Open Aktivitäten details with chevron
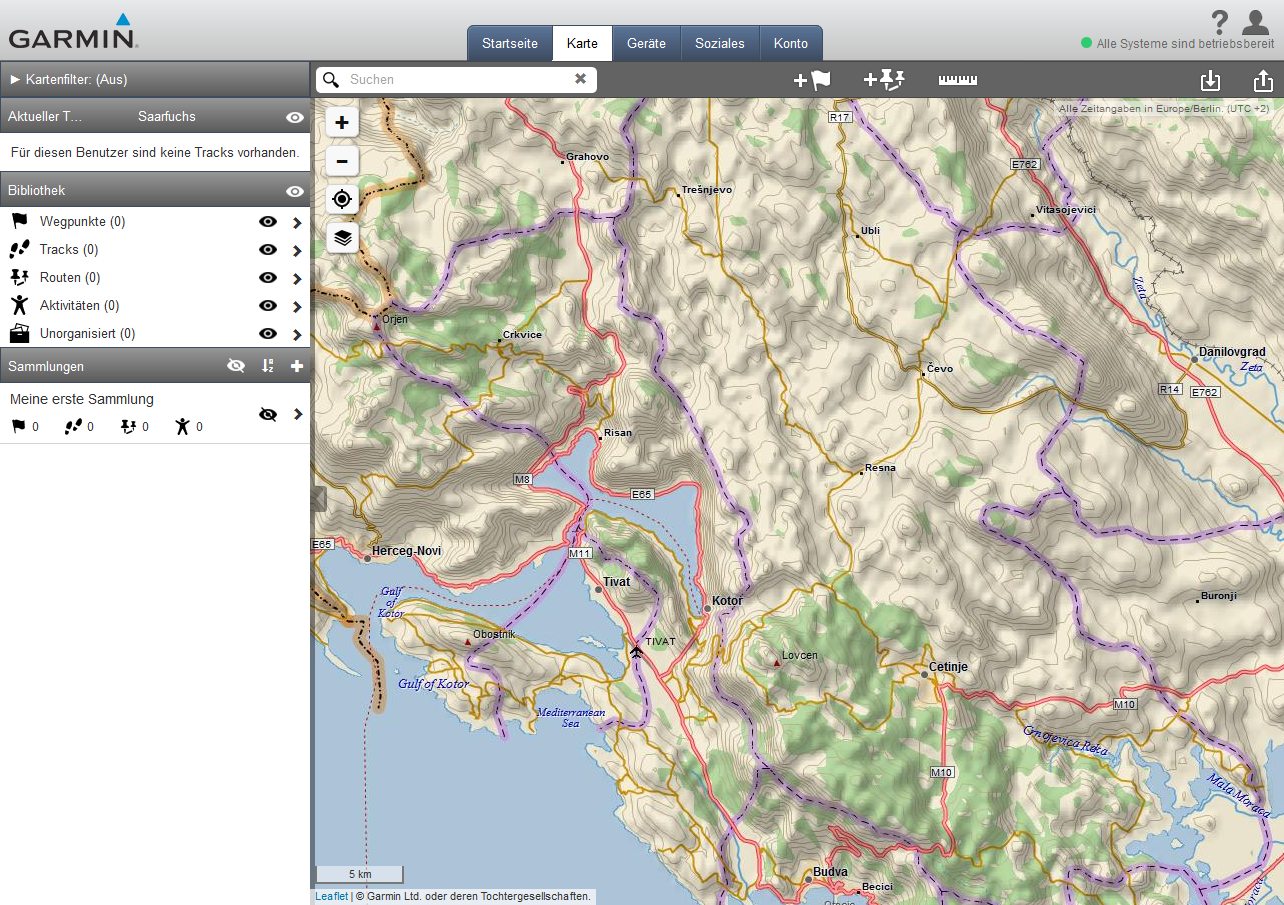 pyautogui.click(x=296, y=306)
